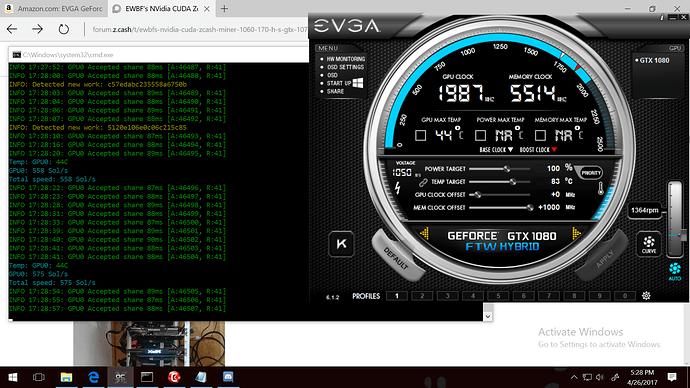Enable the POWER MAX TEMP checkbox
Screen dimensions: 690x388
481,135
